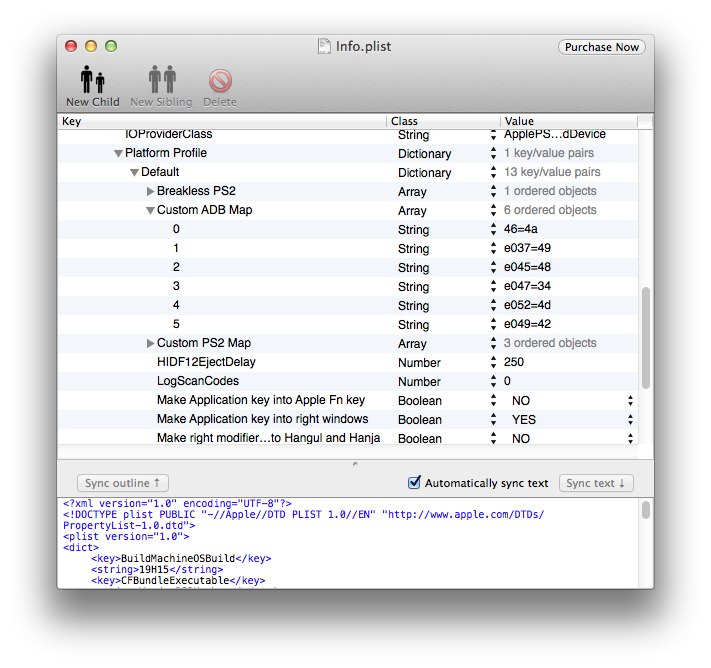Select the HIDF12EjectDelay value 250
The height and width of the screenshot is (668, 711).
[514, 362]
